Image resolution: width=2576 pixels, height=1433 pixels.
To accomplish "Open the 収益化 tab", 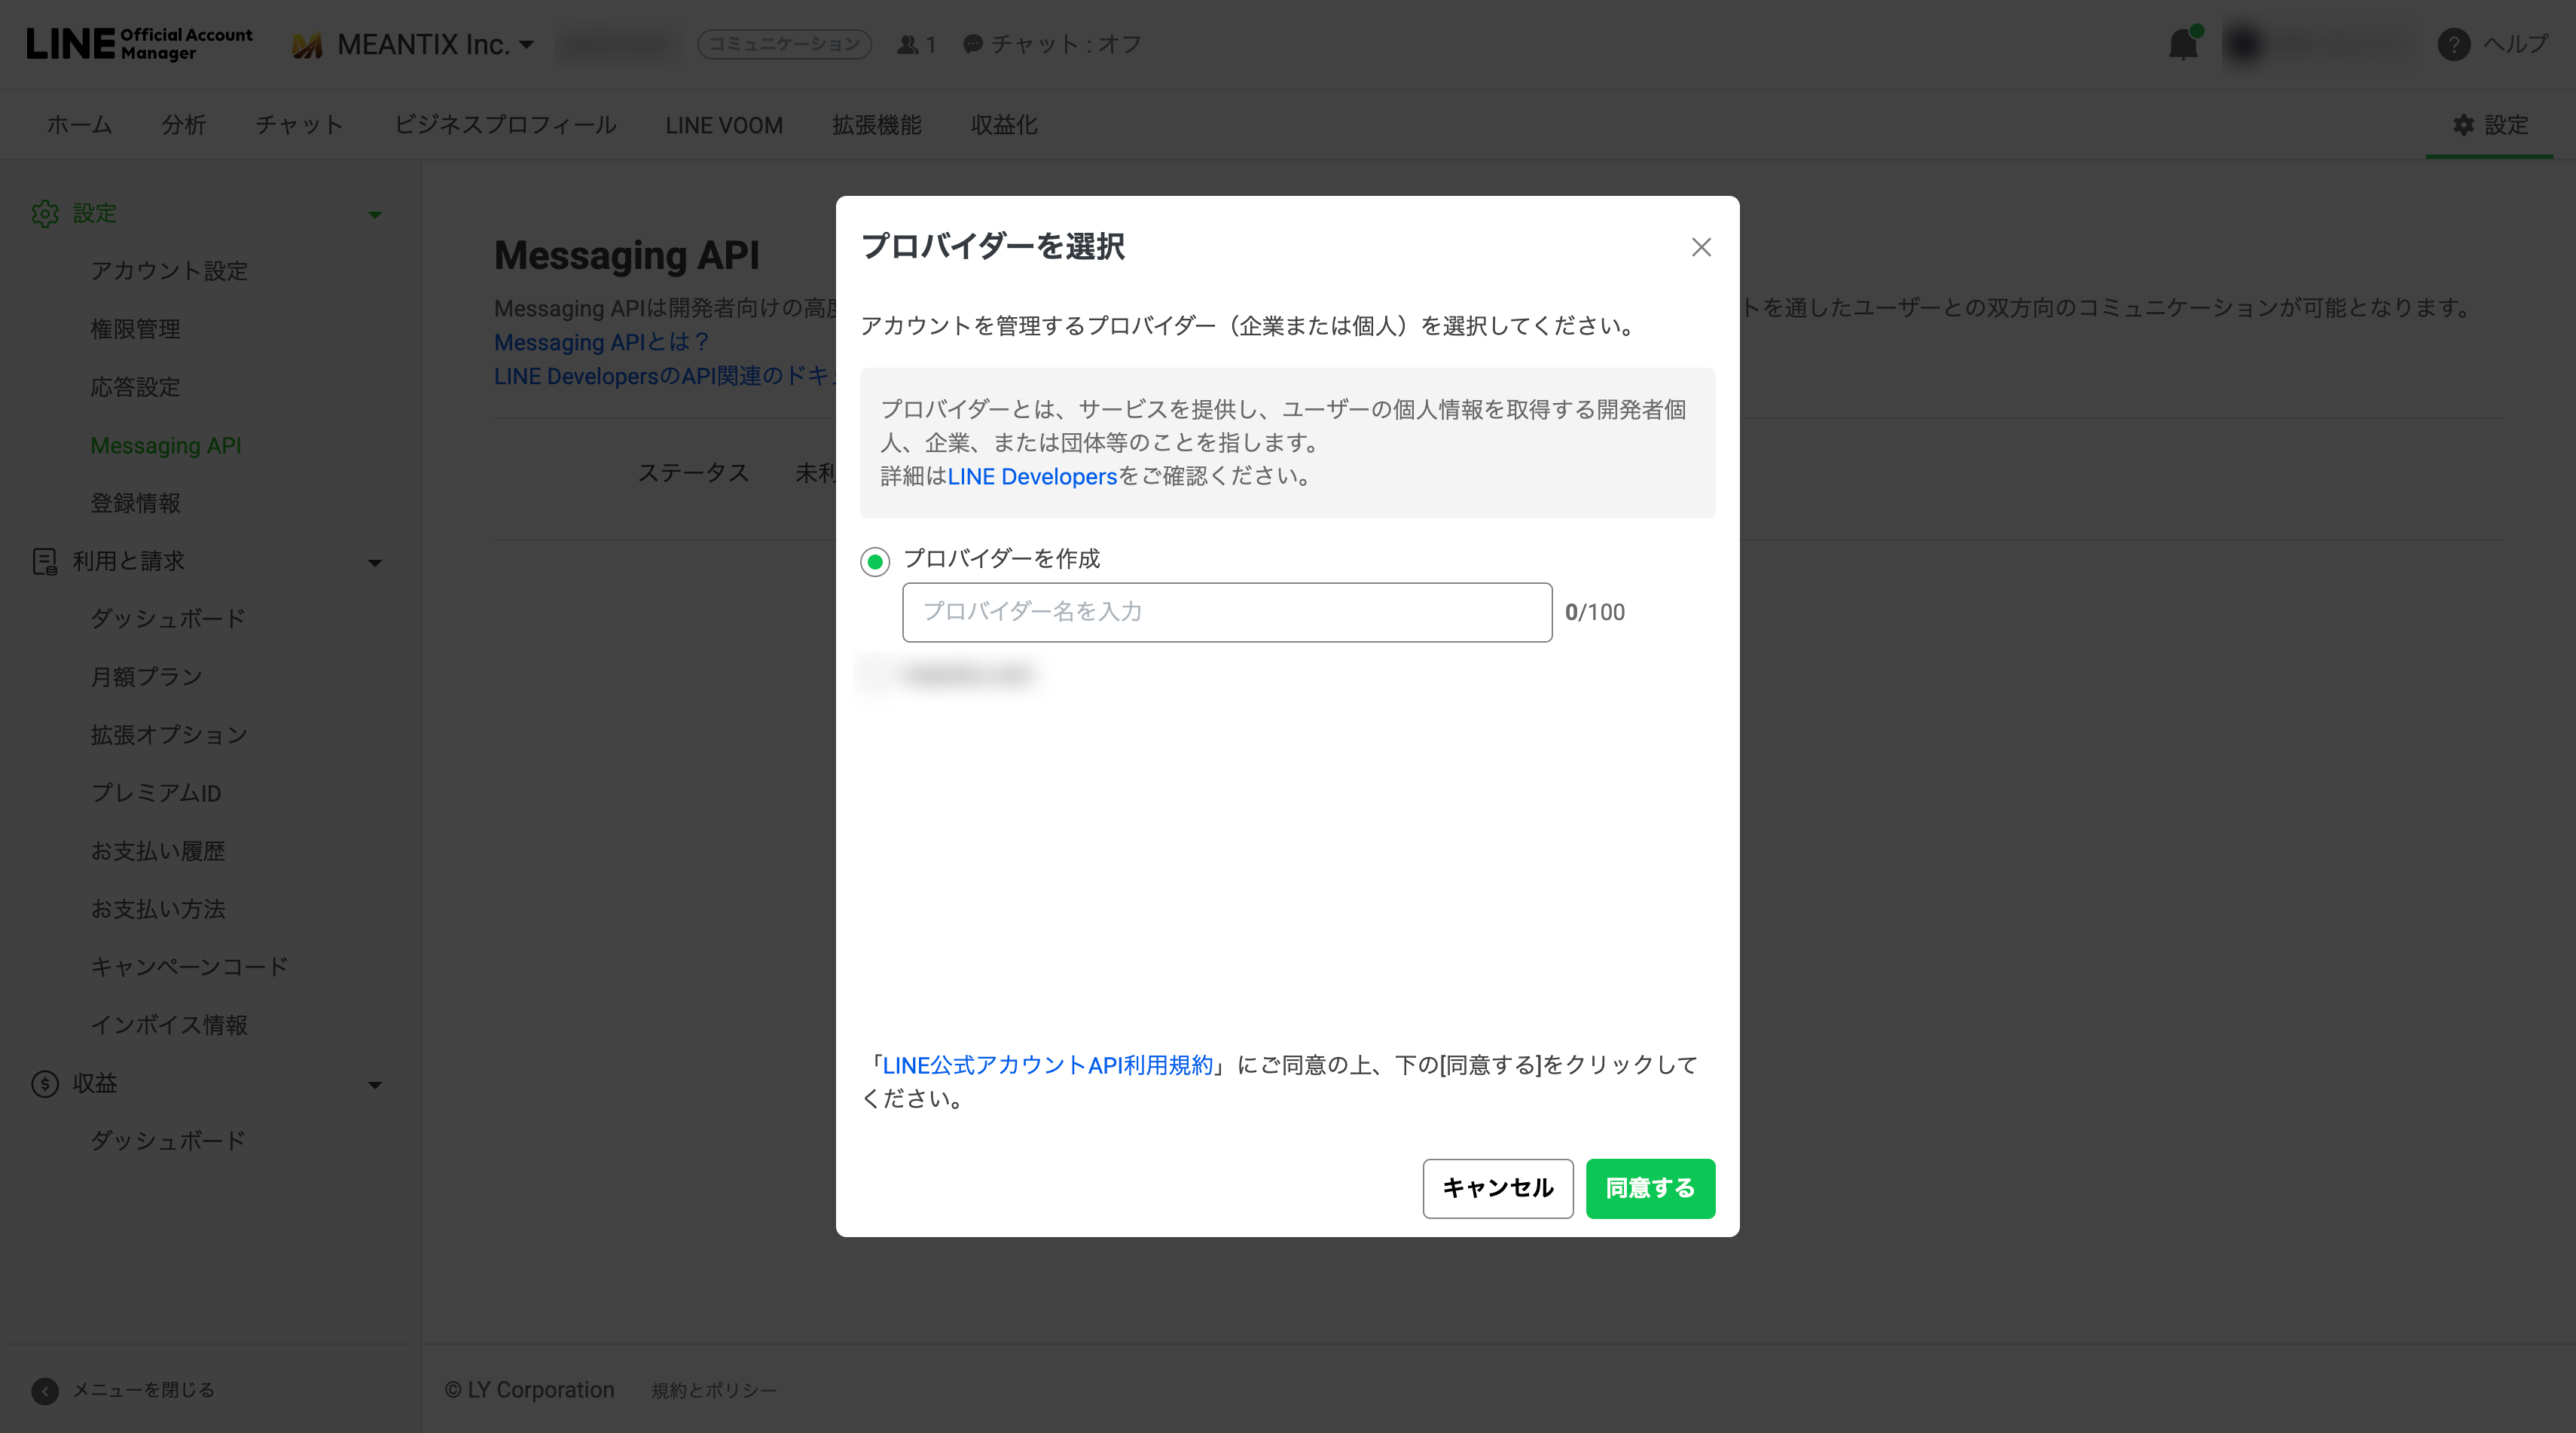I will click(x=1004, y=125).
